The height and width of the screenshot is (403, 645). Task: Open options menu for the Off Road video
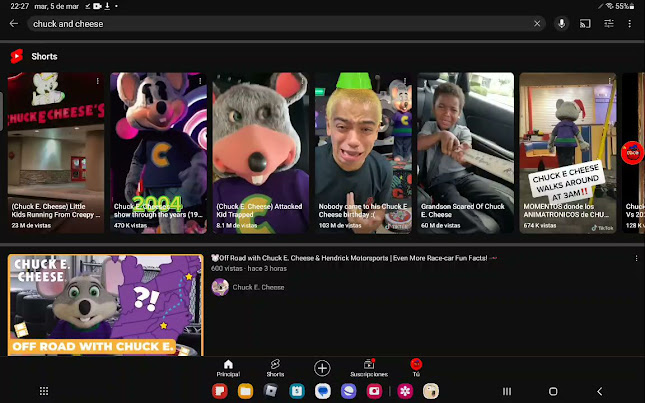click(x=636, y=258)
